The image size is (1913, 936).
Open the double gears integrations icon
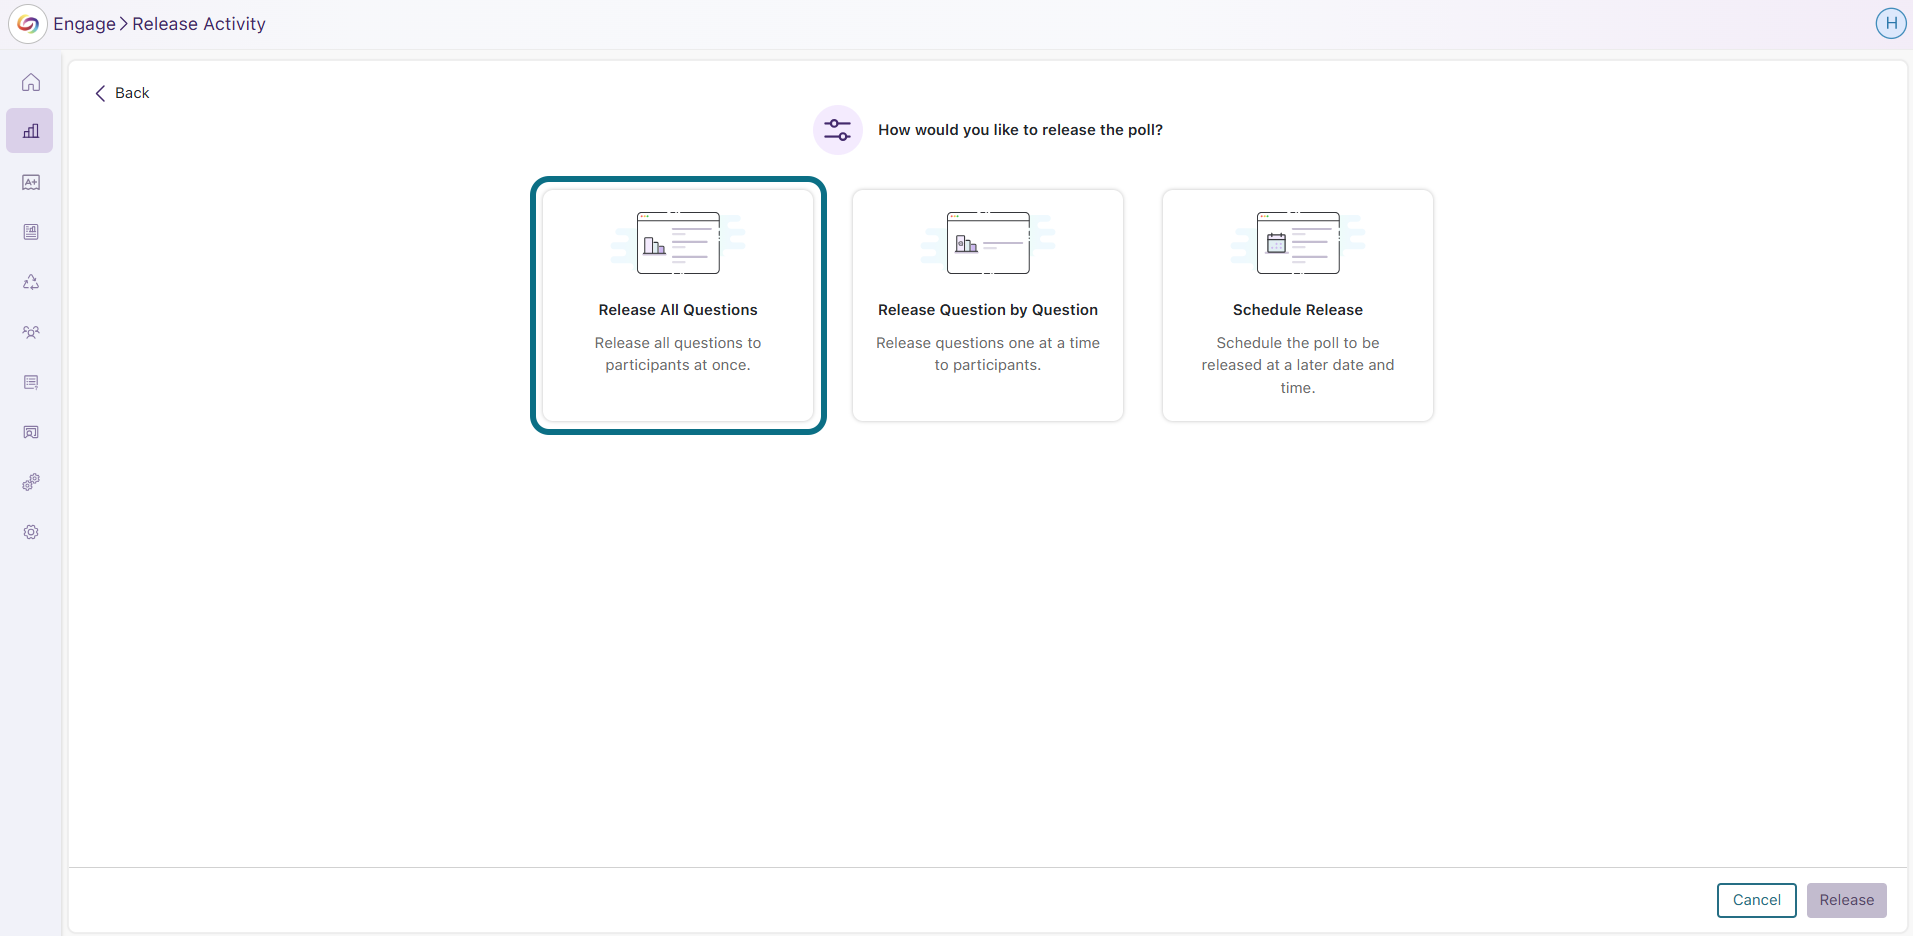(31, 482)
